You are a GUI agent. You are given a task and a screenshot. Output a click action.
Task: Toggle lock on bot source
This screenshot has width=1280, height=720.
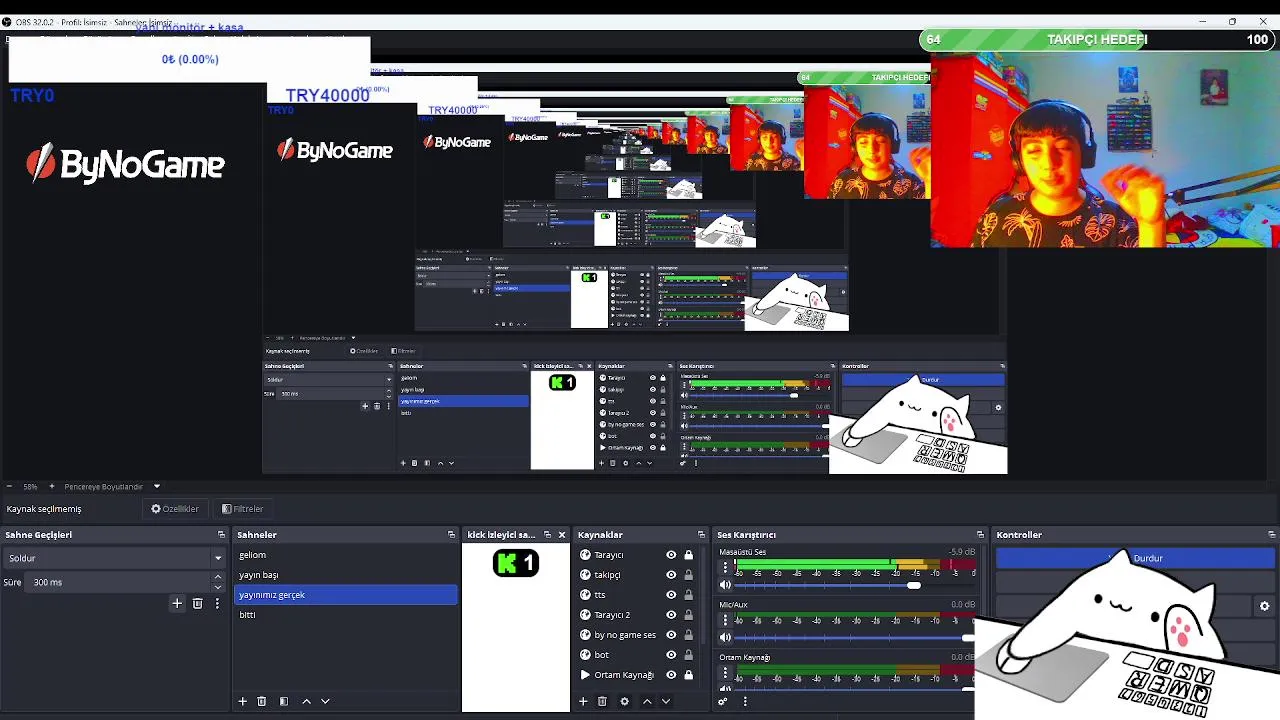point(688,655)
